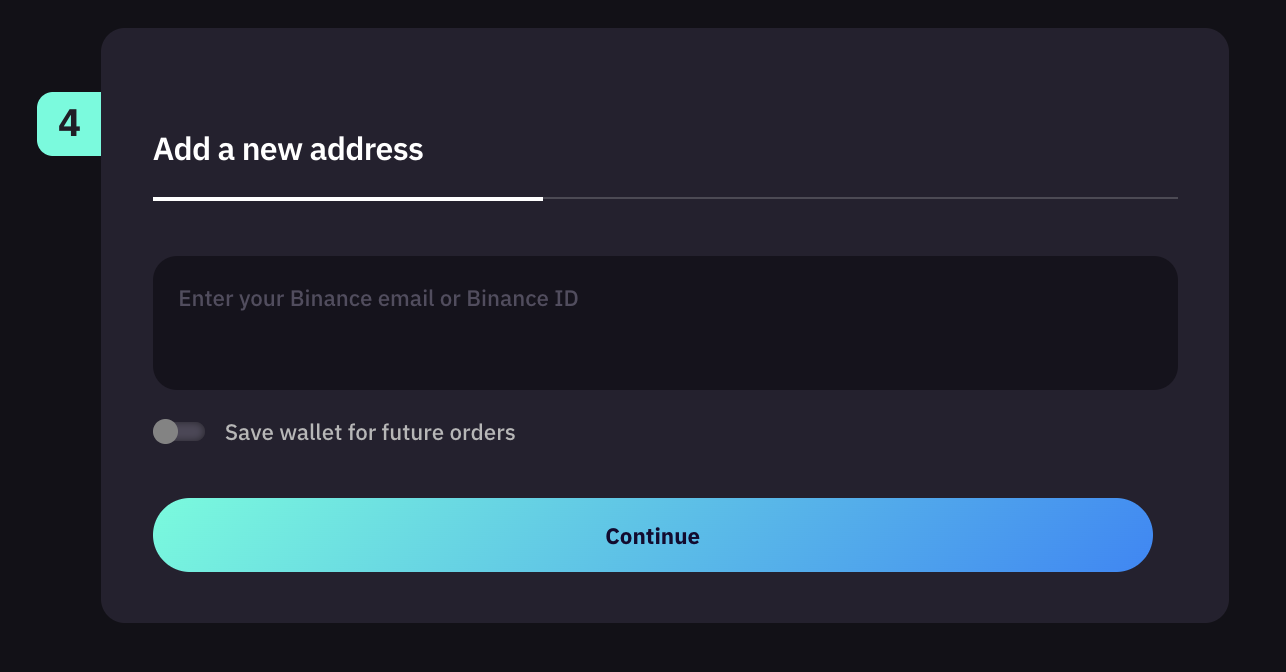Submit the new address with the gradient button

click(652, 535)
